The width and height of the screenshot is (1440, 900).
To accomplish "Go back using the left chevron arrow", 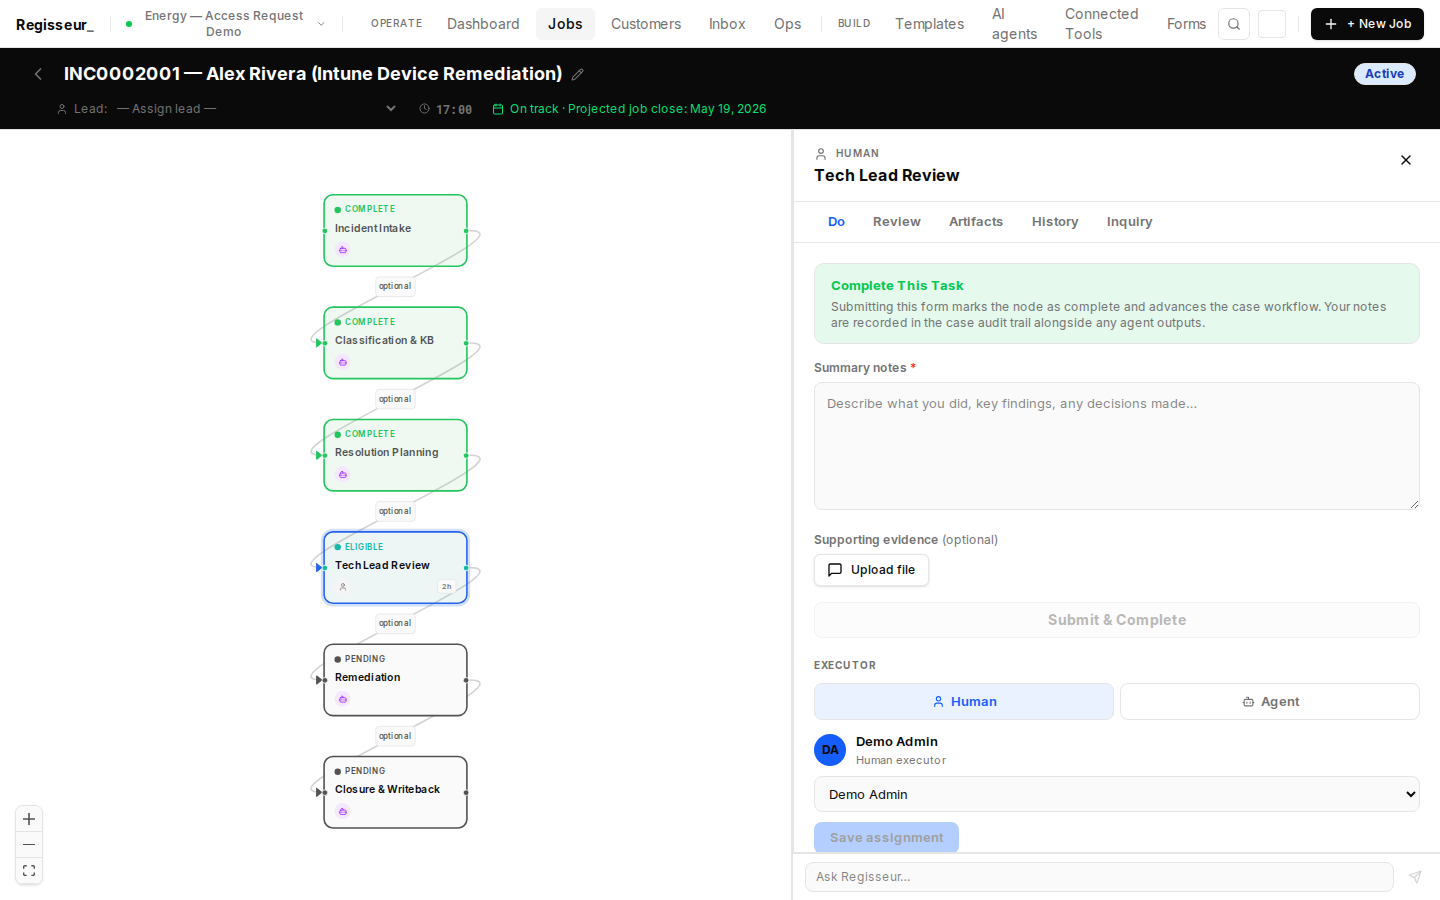I will tap(38, 74).
